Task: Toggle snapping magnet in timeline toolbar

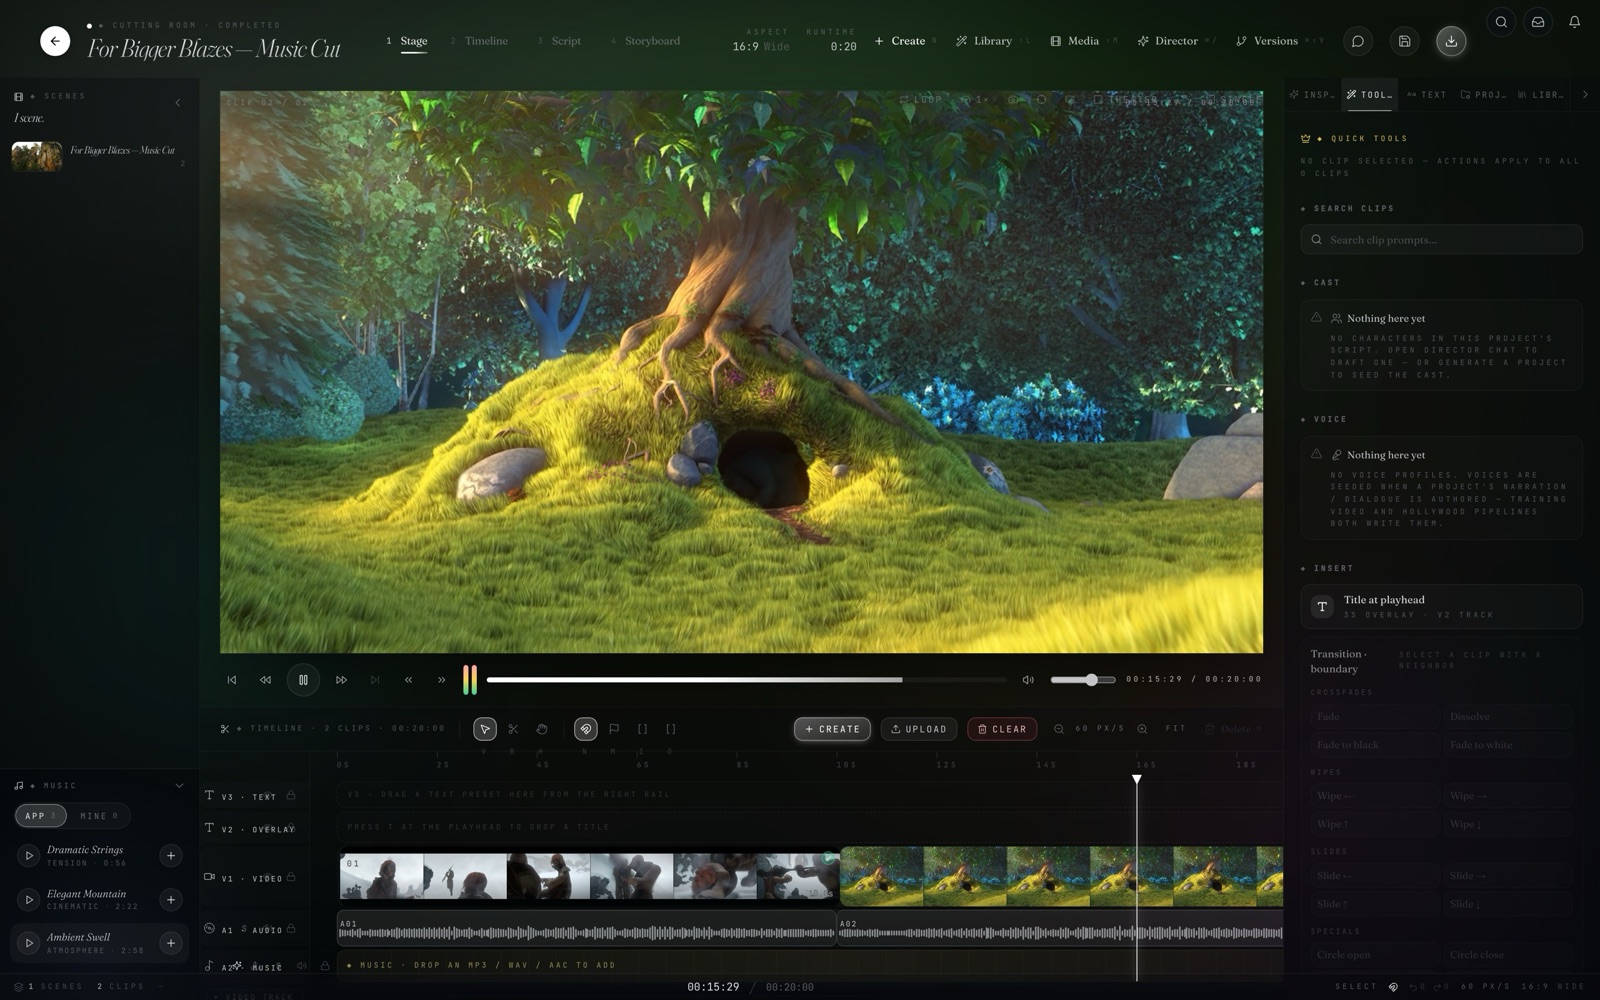Action: coord(586,729)
